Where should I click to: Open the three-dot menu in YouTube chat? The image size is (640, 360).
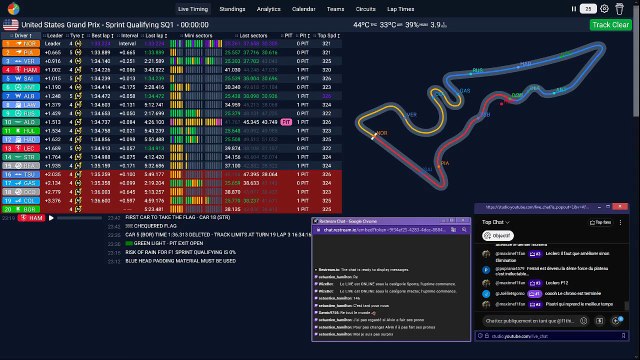620,222
